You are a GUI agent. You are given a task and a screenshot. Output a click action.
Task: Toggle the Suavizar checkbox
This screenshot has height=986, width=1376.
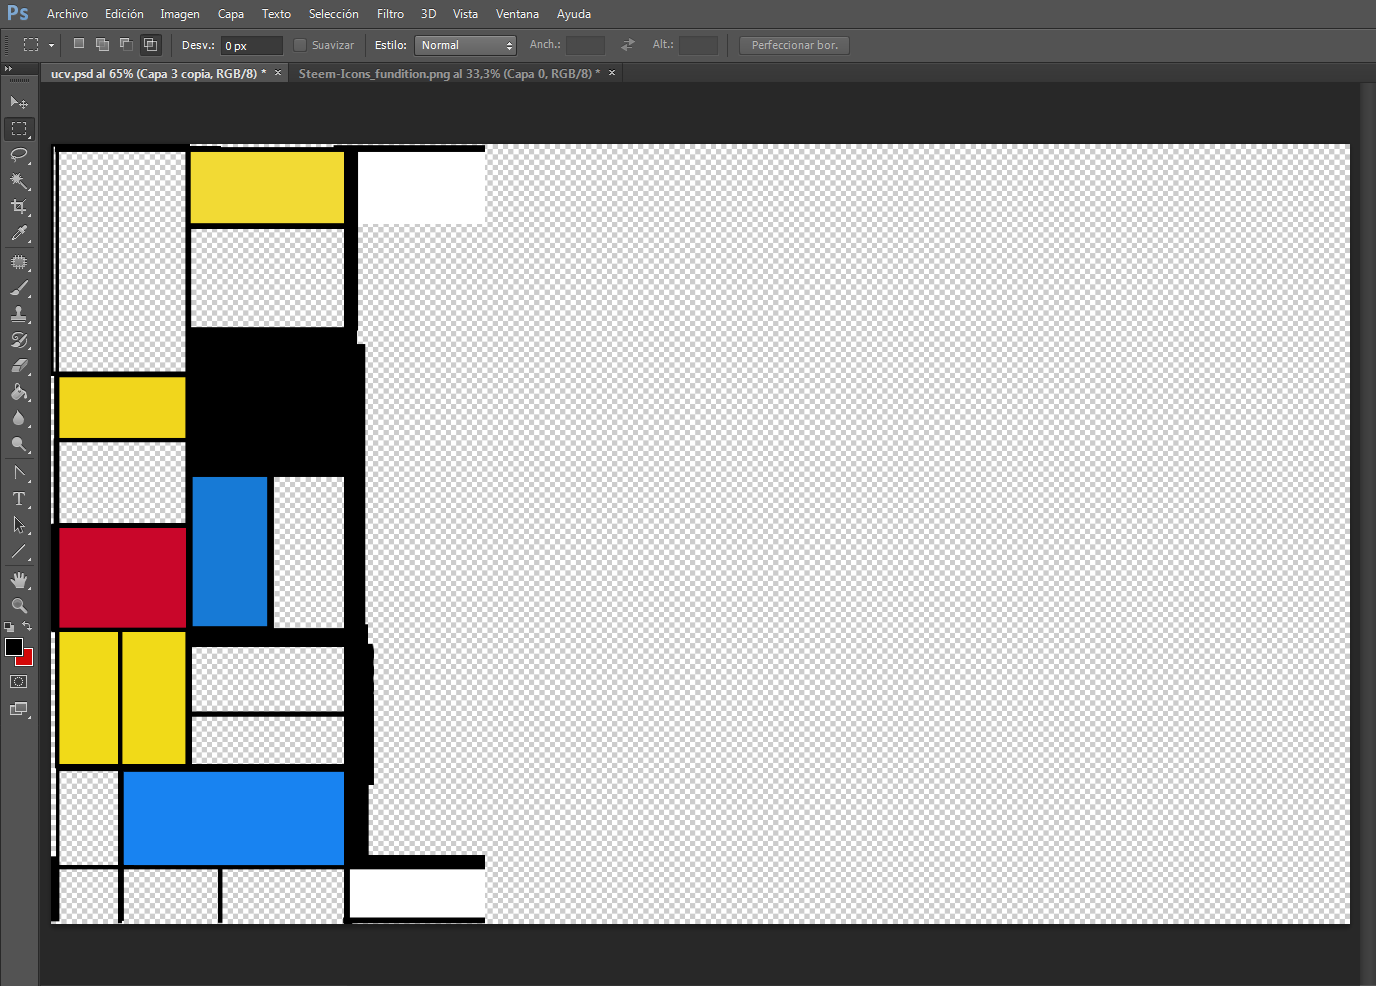300,45
